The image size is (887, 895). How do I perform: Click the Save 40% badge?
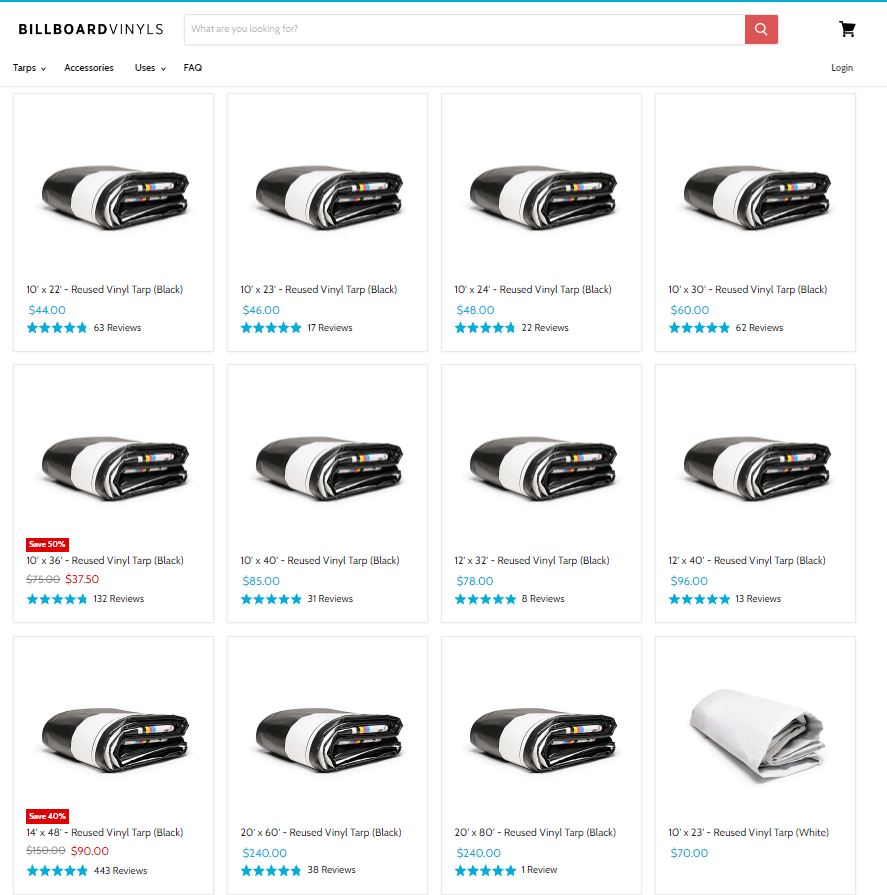pyautogui.click(x=47, y=816)
